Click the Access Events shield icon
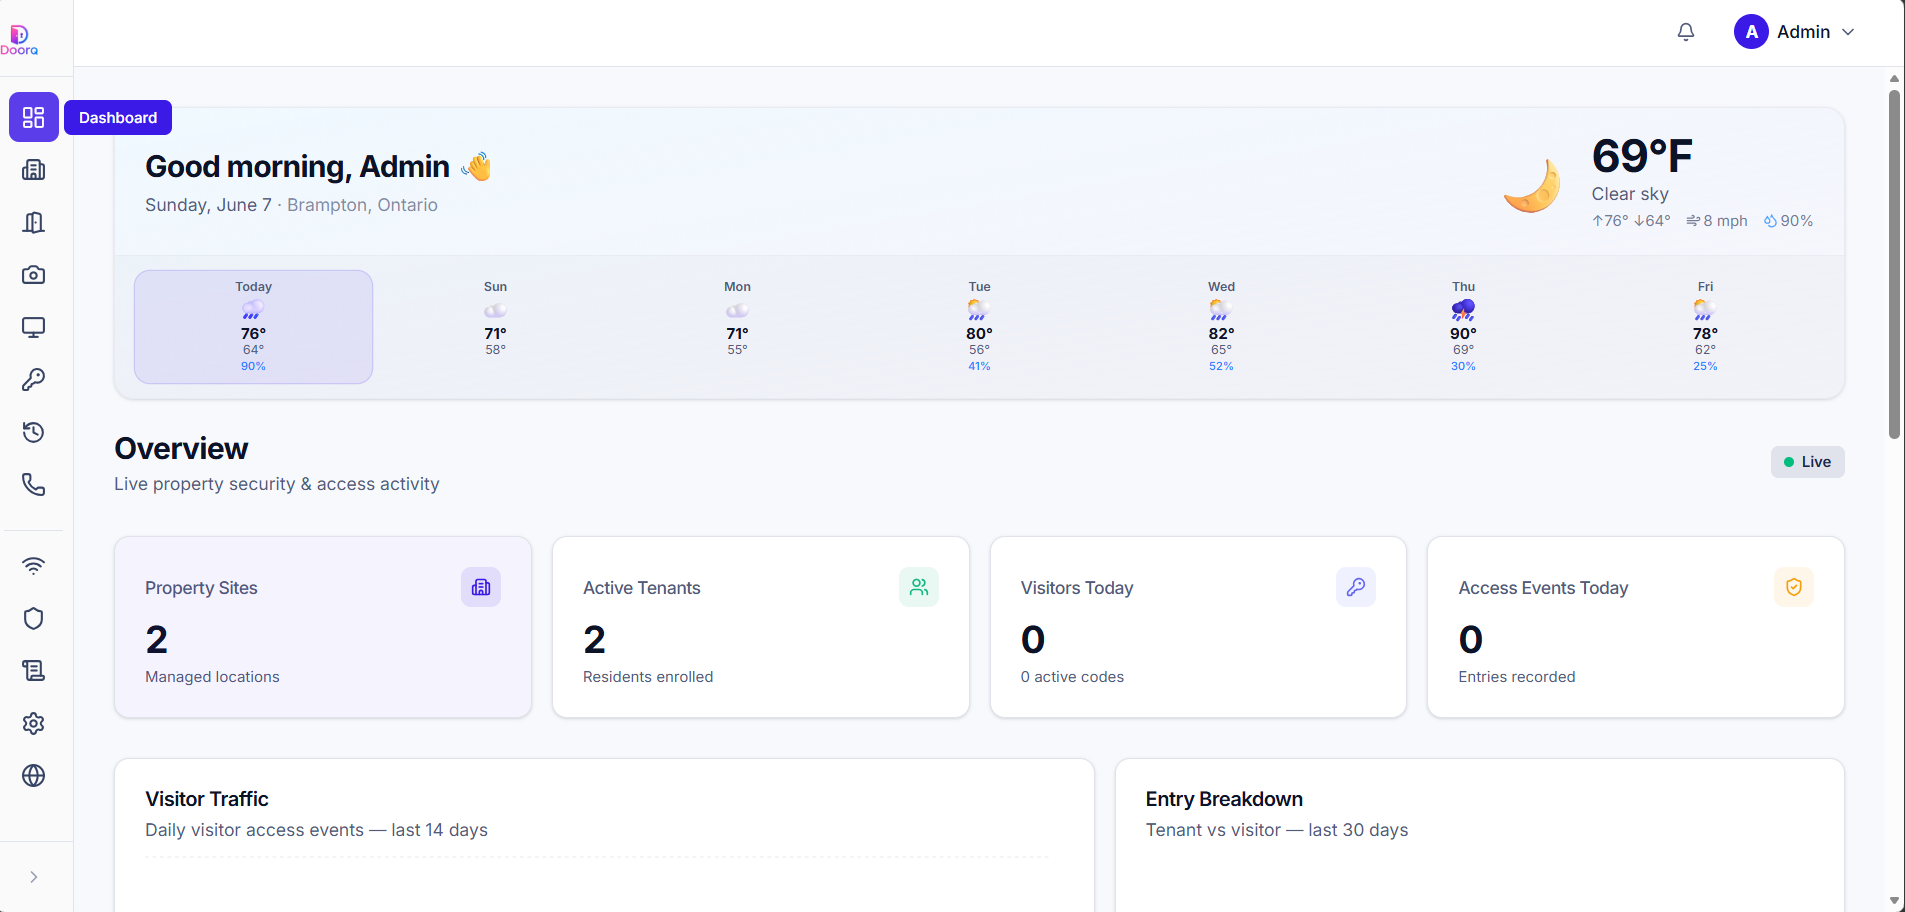The width and height of the screenshot is (1905, 912). pos(1794,587)
